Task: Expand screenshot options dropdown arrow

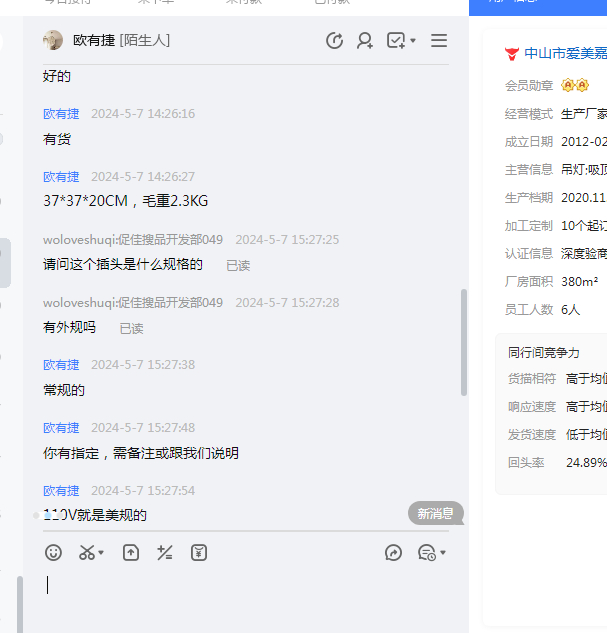Action: [x=101, y=553]
